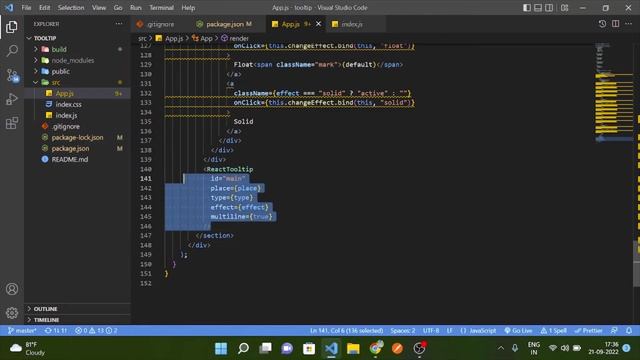This screenshot has width=640, height=360.
Task: Open the Explorer view in activity bar
Action: click(x=12, y=27)
